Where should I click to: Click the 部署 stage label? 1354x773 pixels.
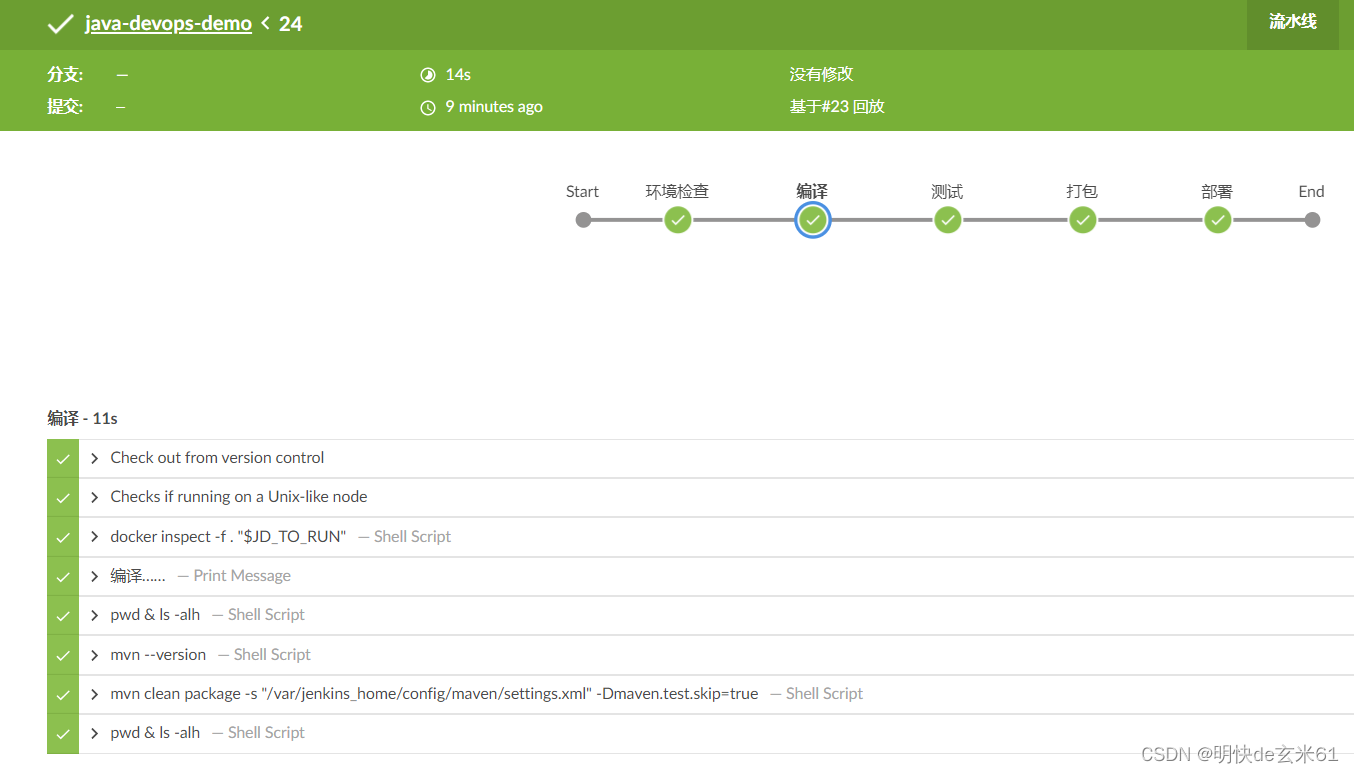point(1217,191)
